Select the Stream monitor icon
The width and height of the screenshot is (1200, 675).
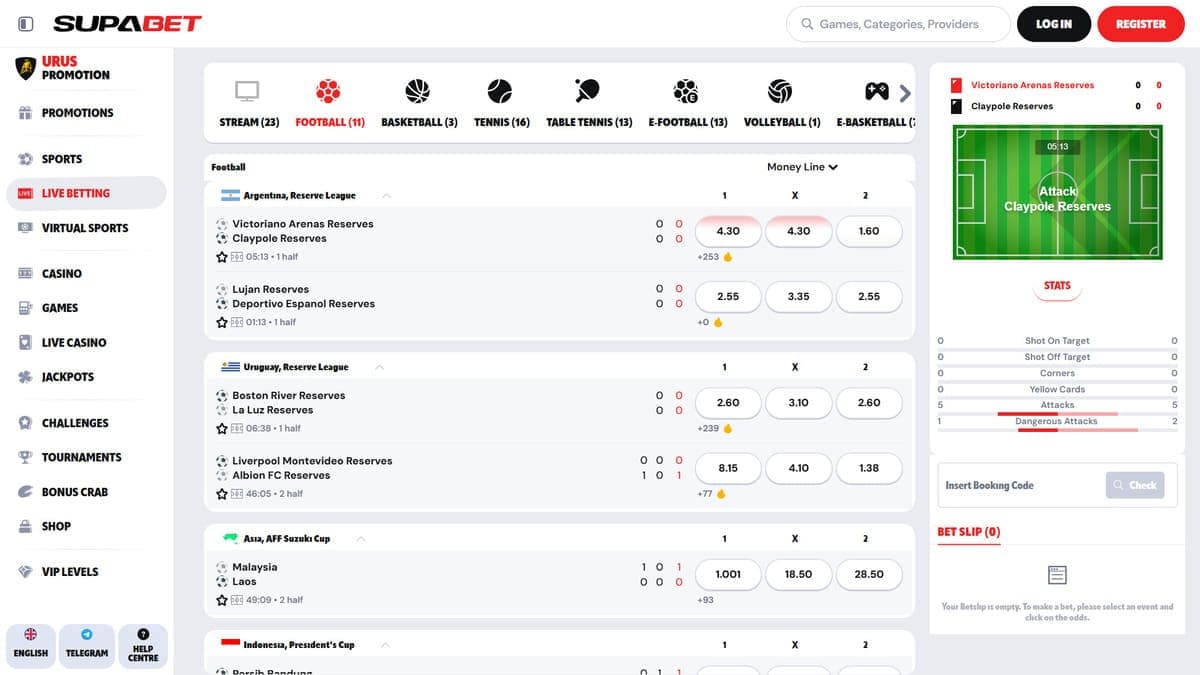(247, 92)
